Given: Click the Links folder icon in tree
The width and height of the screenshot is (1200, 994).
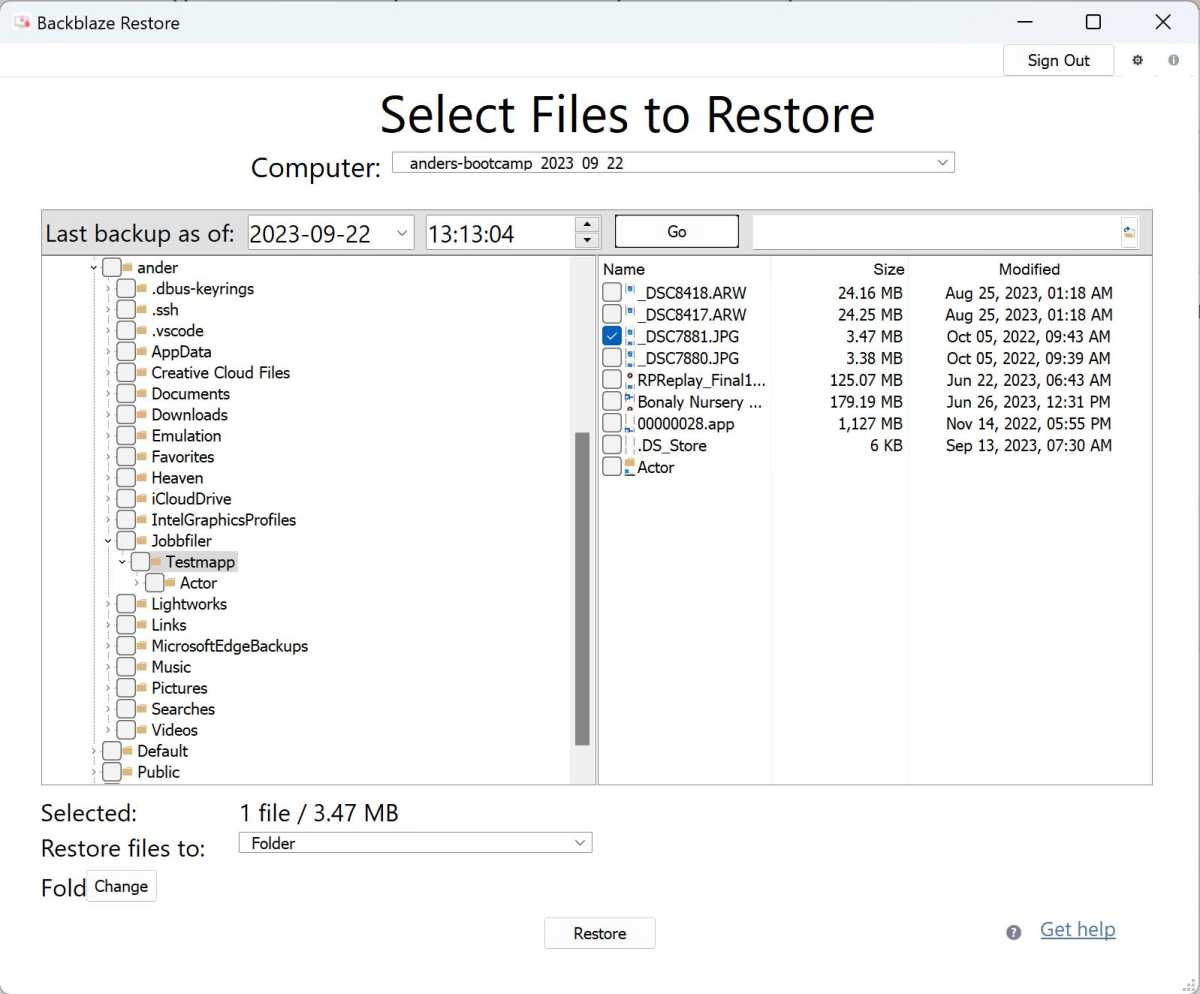Looking at the screenshot, I should pos(142,625).
